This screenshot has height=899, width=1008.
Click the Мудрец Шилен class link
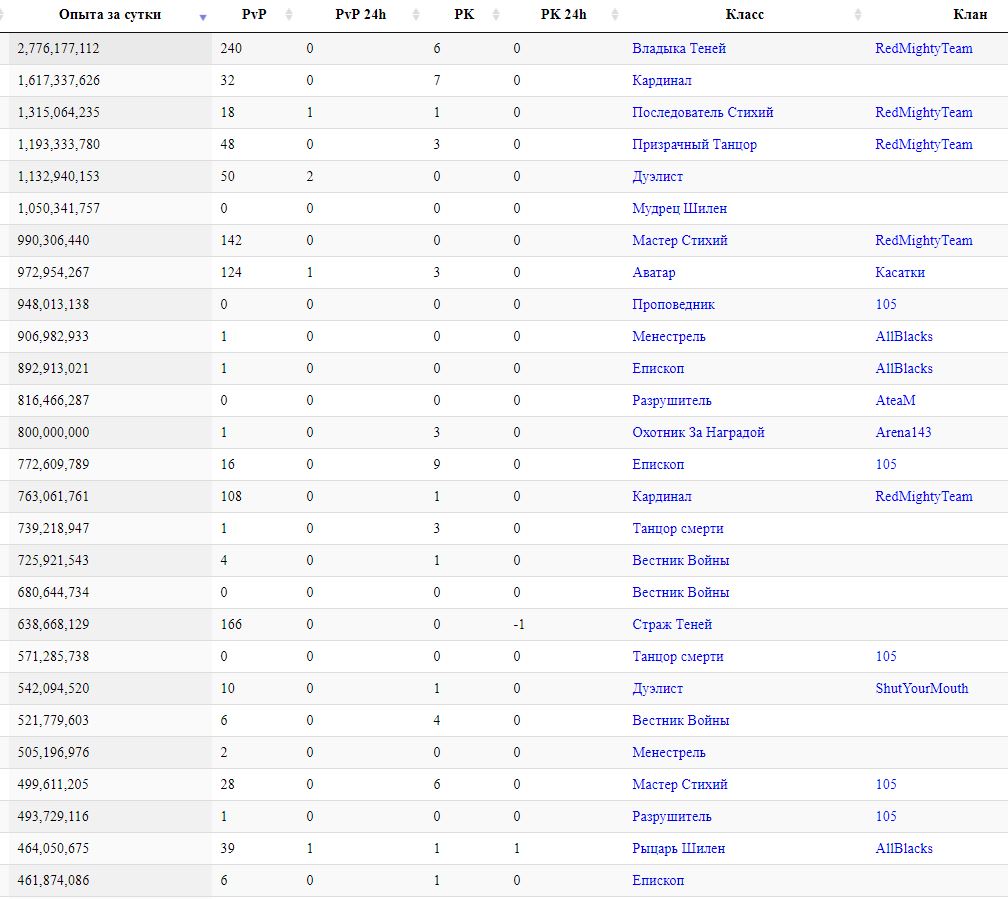point(679,208)
